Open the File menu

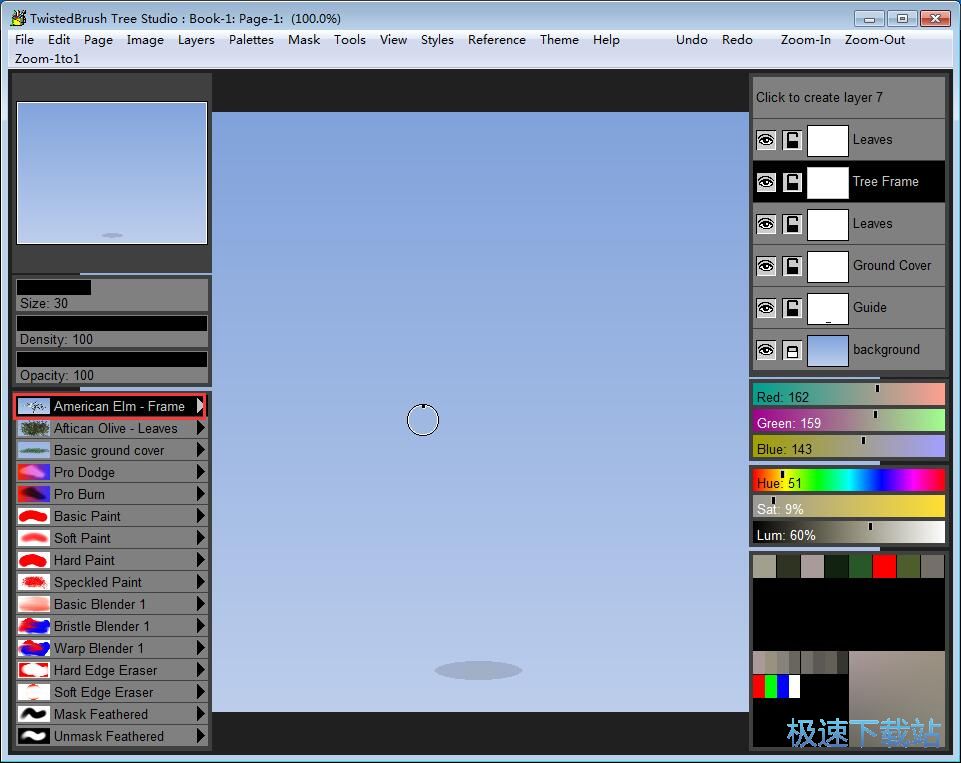coord(25,40)
